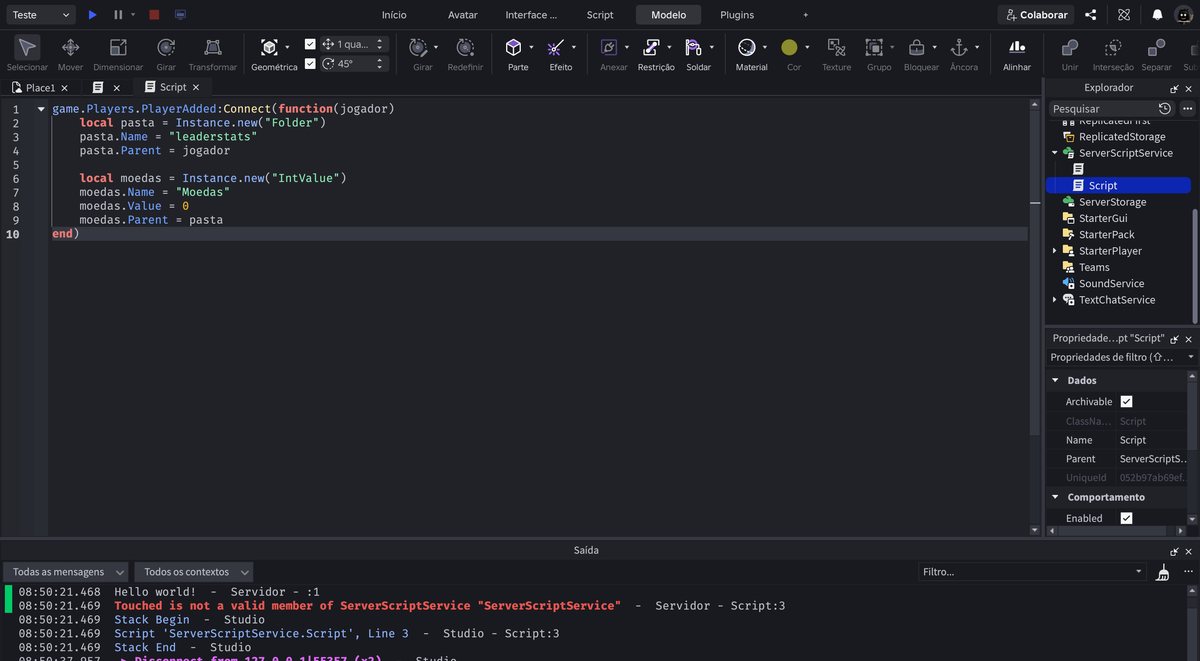Open the Teste mode dropdown
Screen dimensions: 1200x661
pyautogui.click(x=39, y=15)
